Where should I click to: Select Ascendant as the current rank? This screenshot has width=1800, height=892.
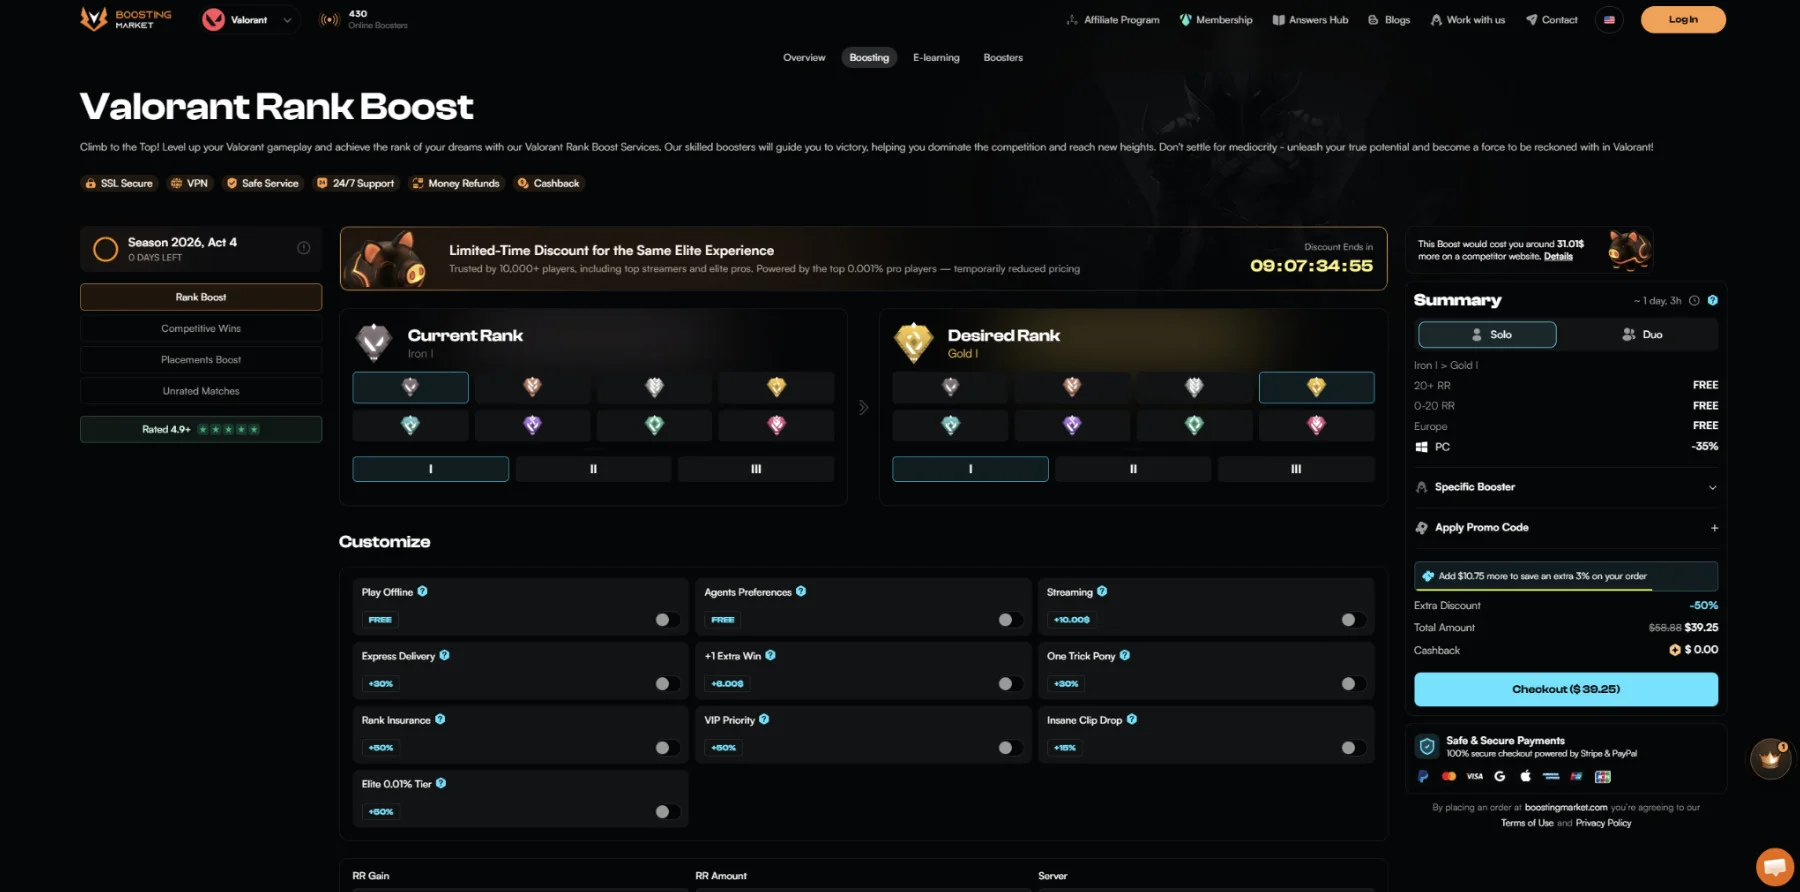654,425
